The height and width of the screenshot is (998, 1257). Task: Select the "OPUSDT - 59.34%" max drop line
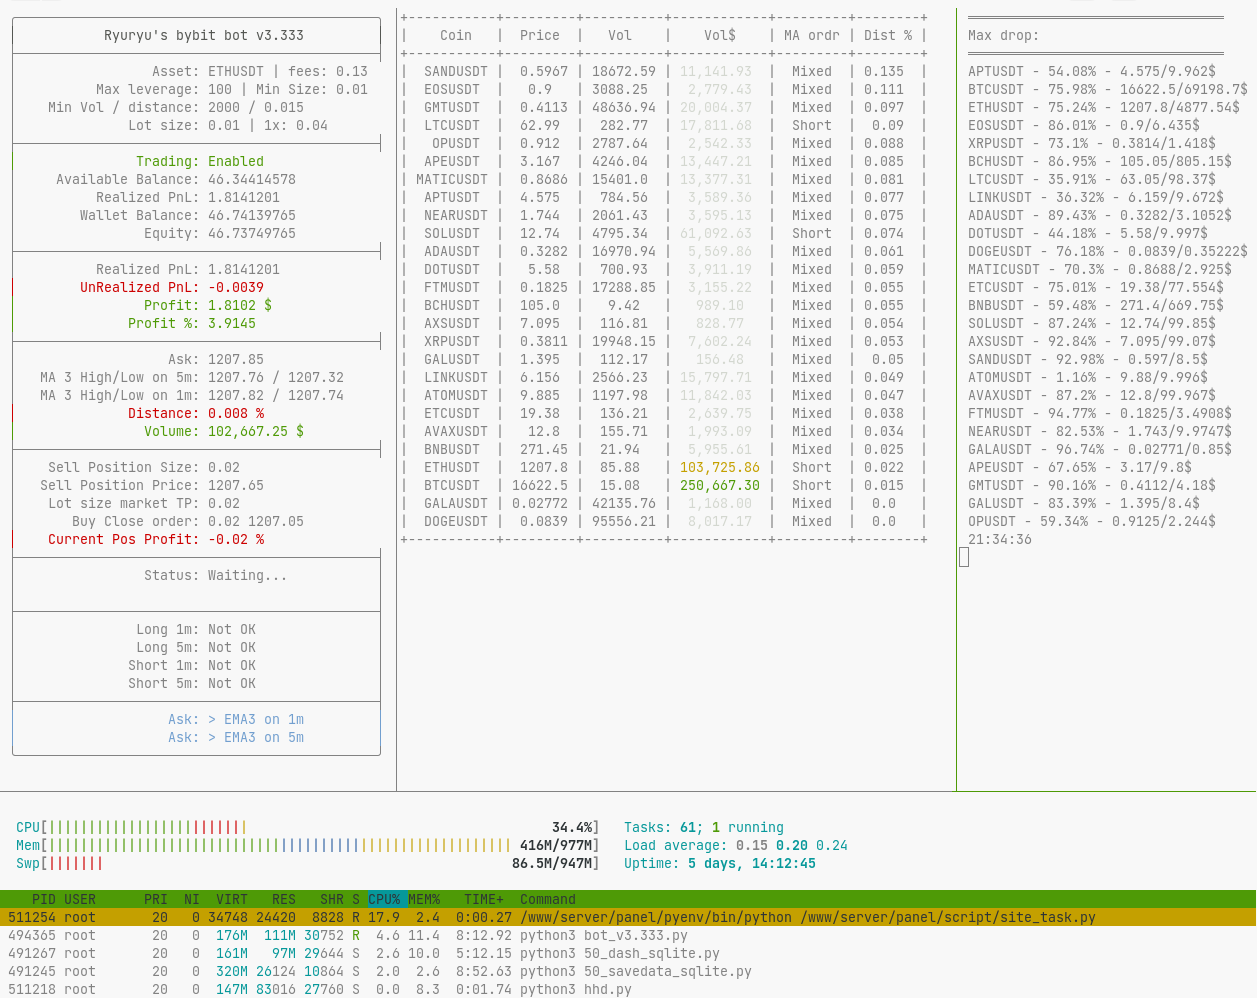pos(1092,521)
